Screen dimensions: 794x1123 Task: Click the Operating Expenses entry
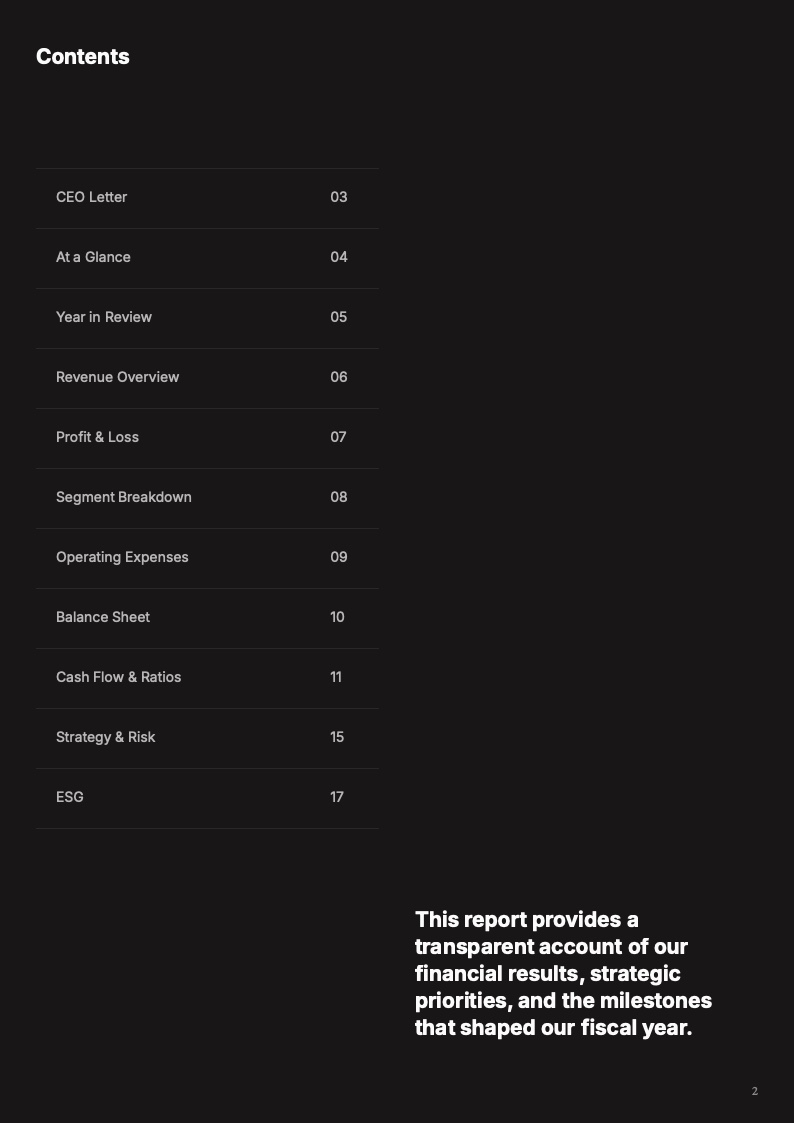[122, 557]
